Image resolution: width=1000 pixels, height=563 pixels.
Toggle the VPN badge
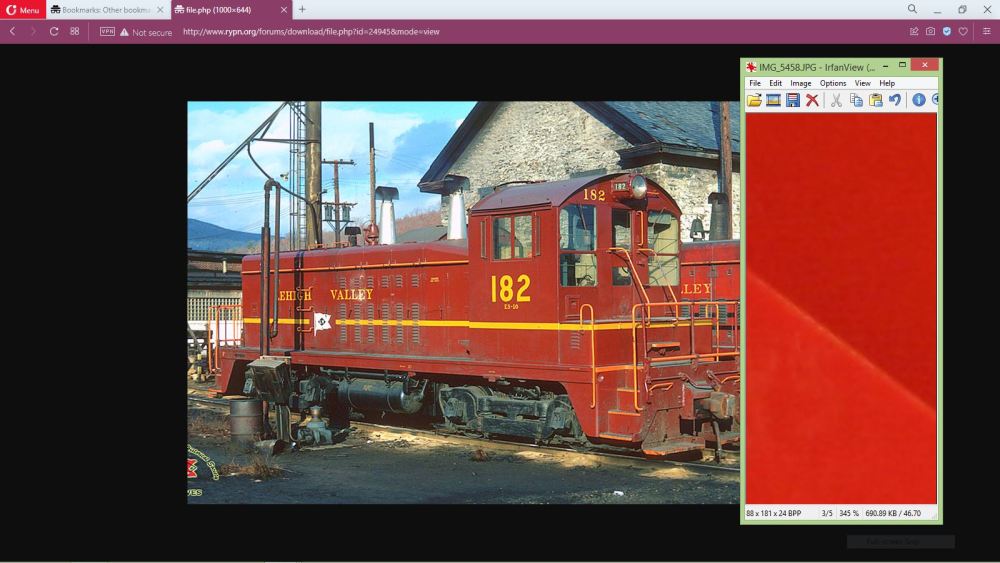click(107, 31)
